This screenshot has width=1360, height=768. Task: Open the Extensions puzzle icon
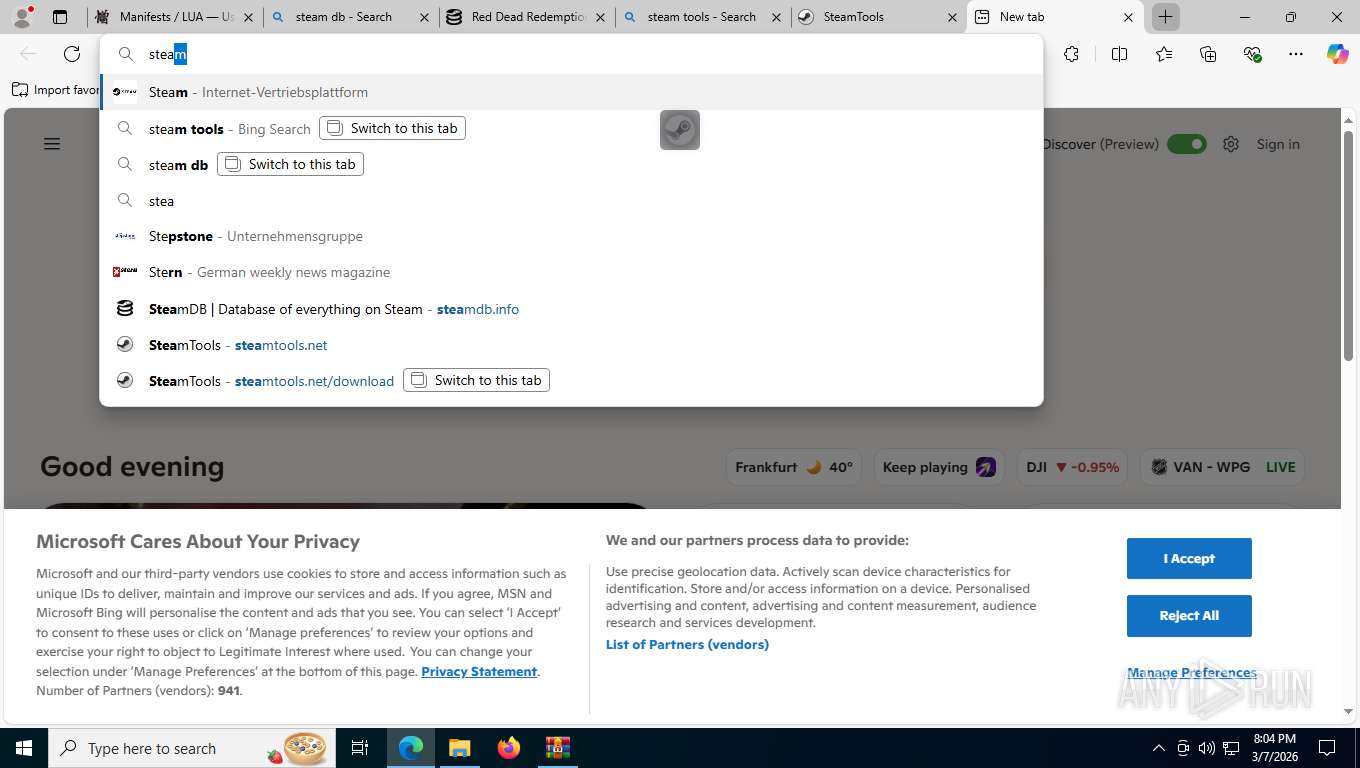(x=1071, y=54)
